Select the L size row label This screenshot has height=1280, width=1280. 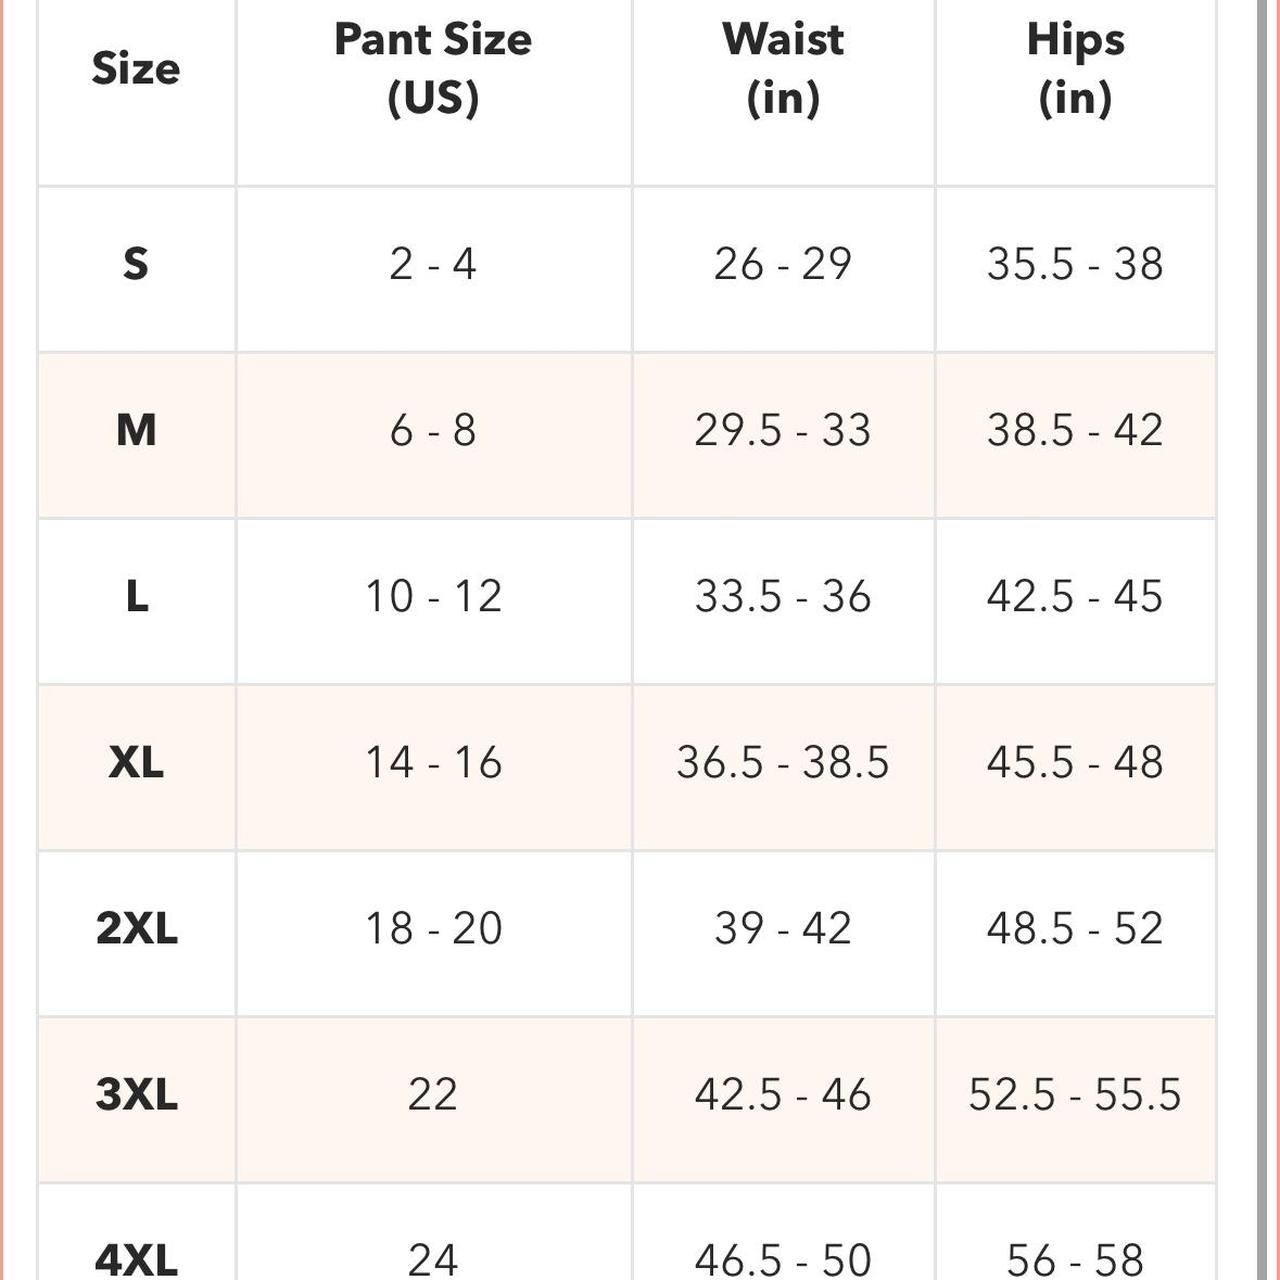(x=136, y=596)
